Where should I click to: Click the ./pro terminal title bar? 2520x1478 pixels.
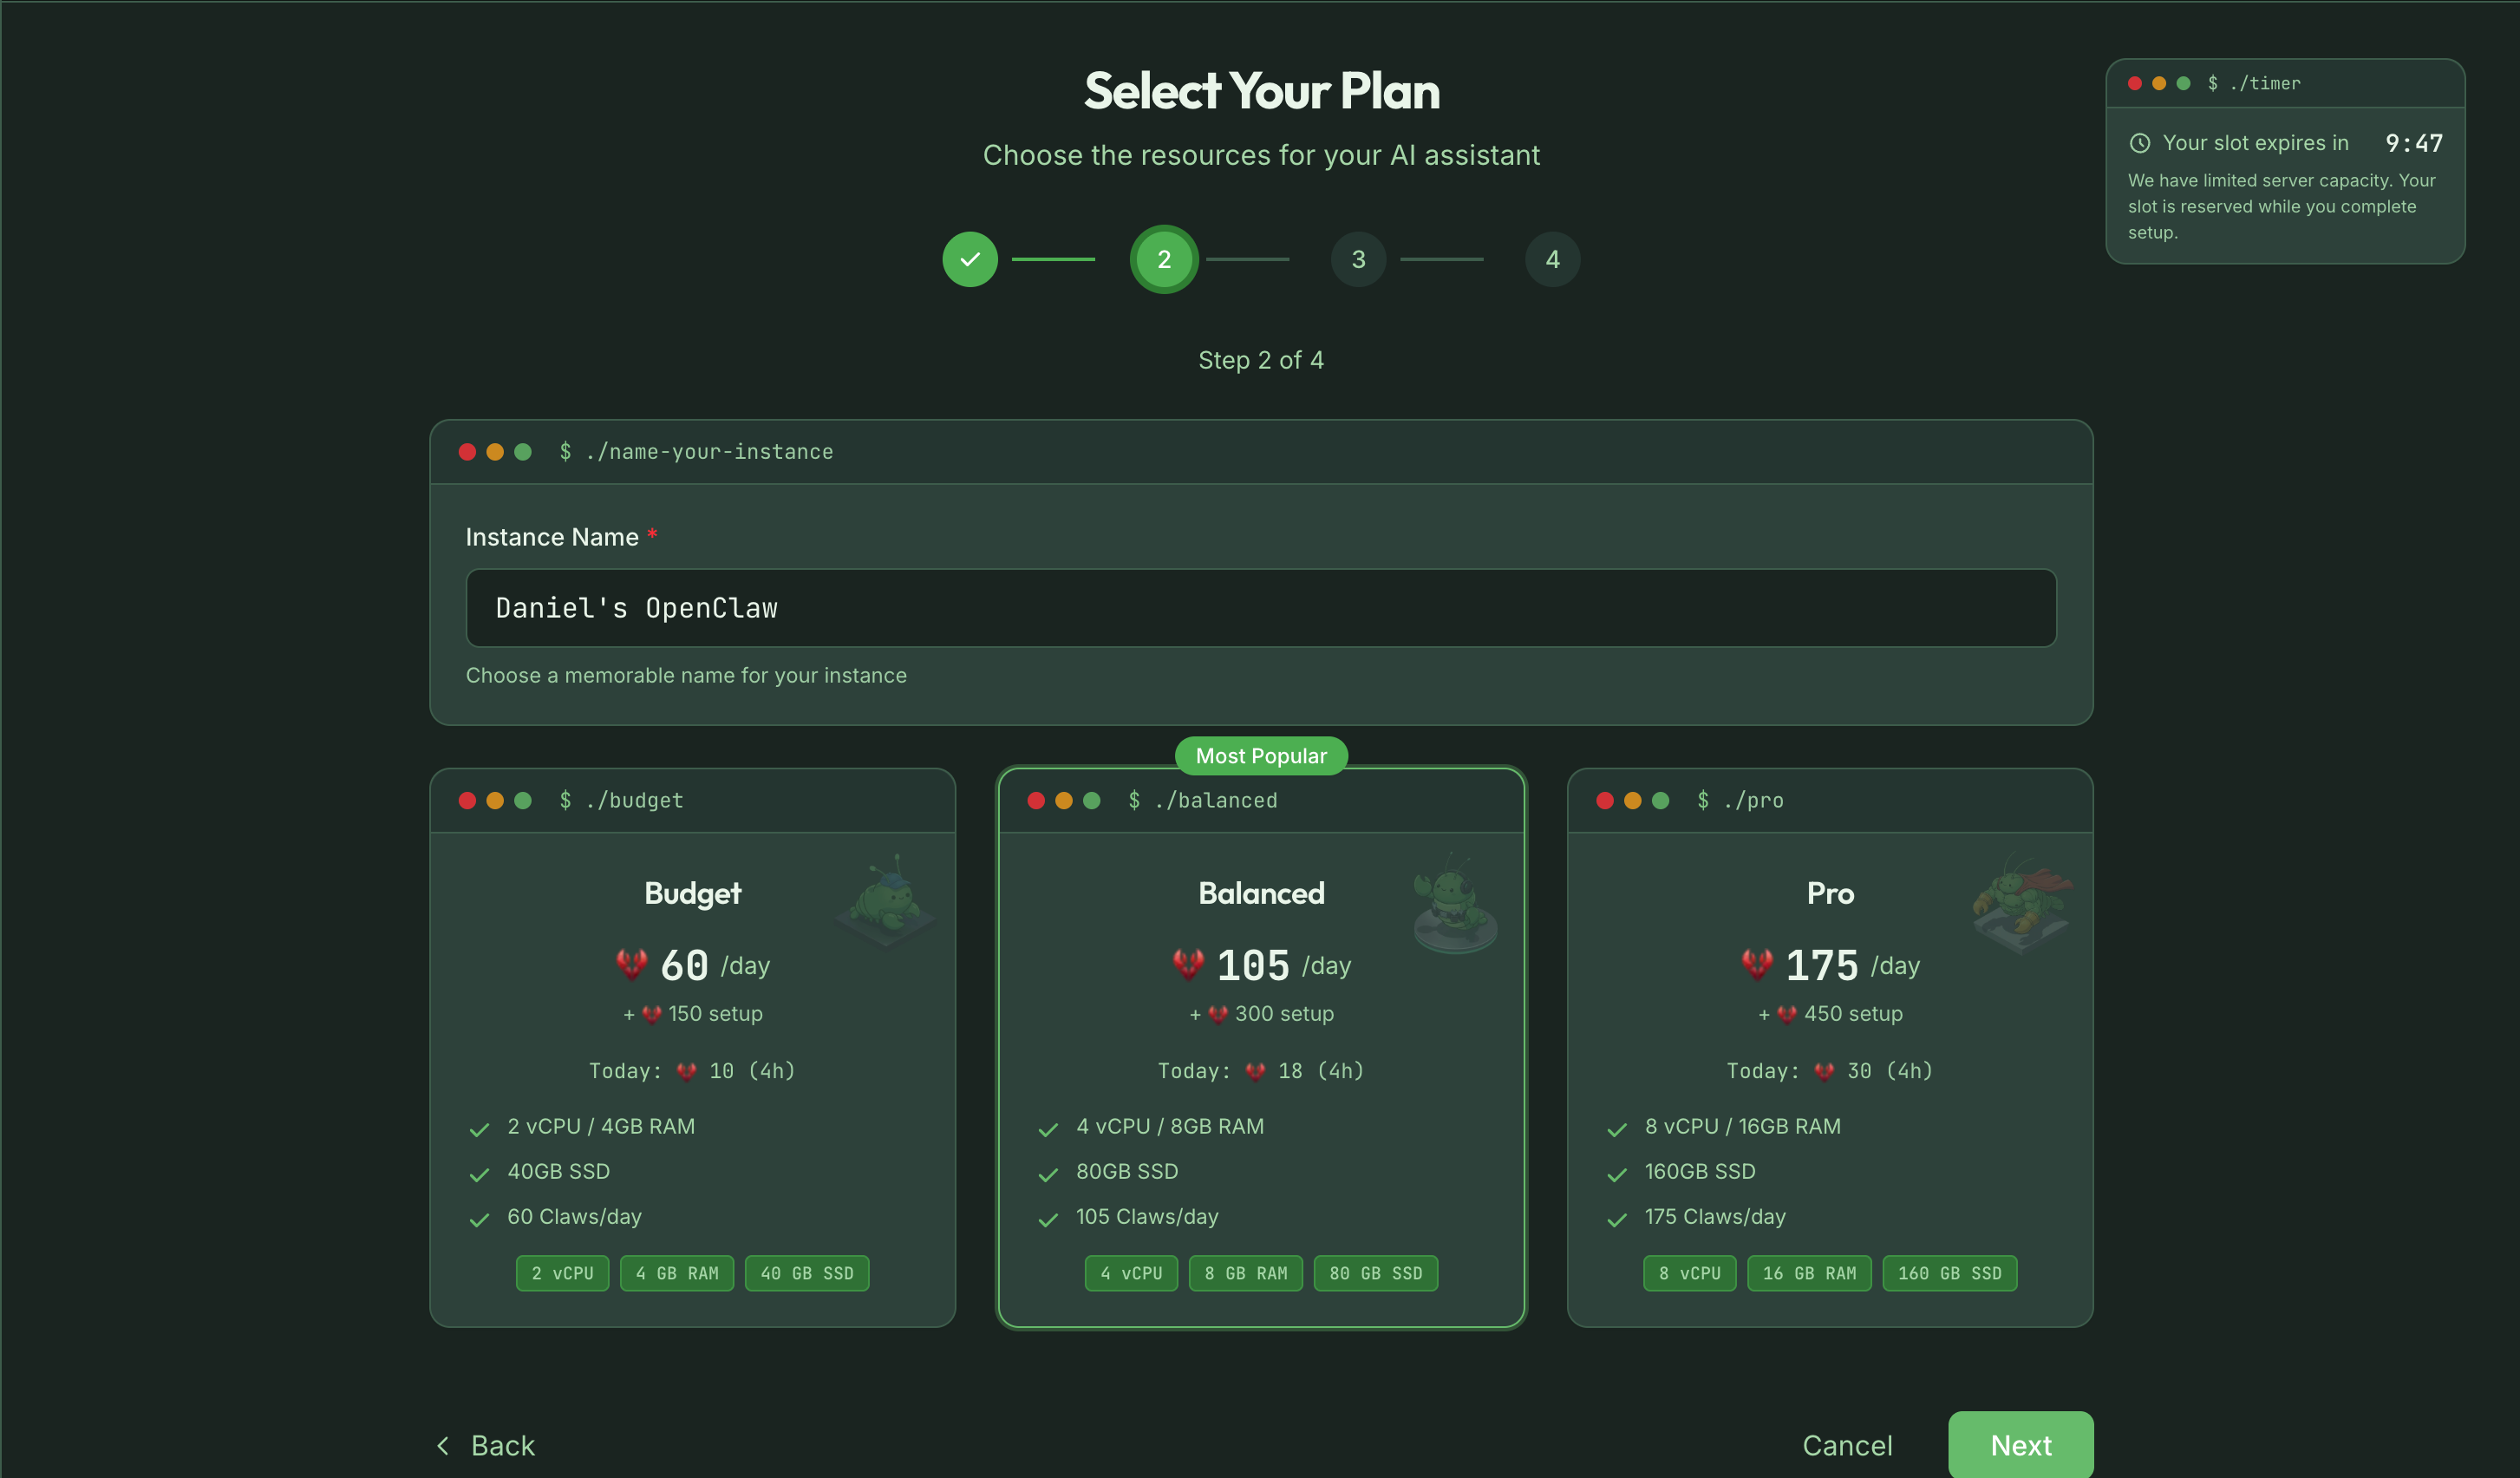click(x=1829, y=800)
